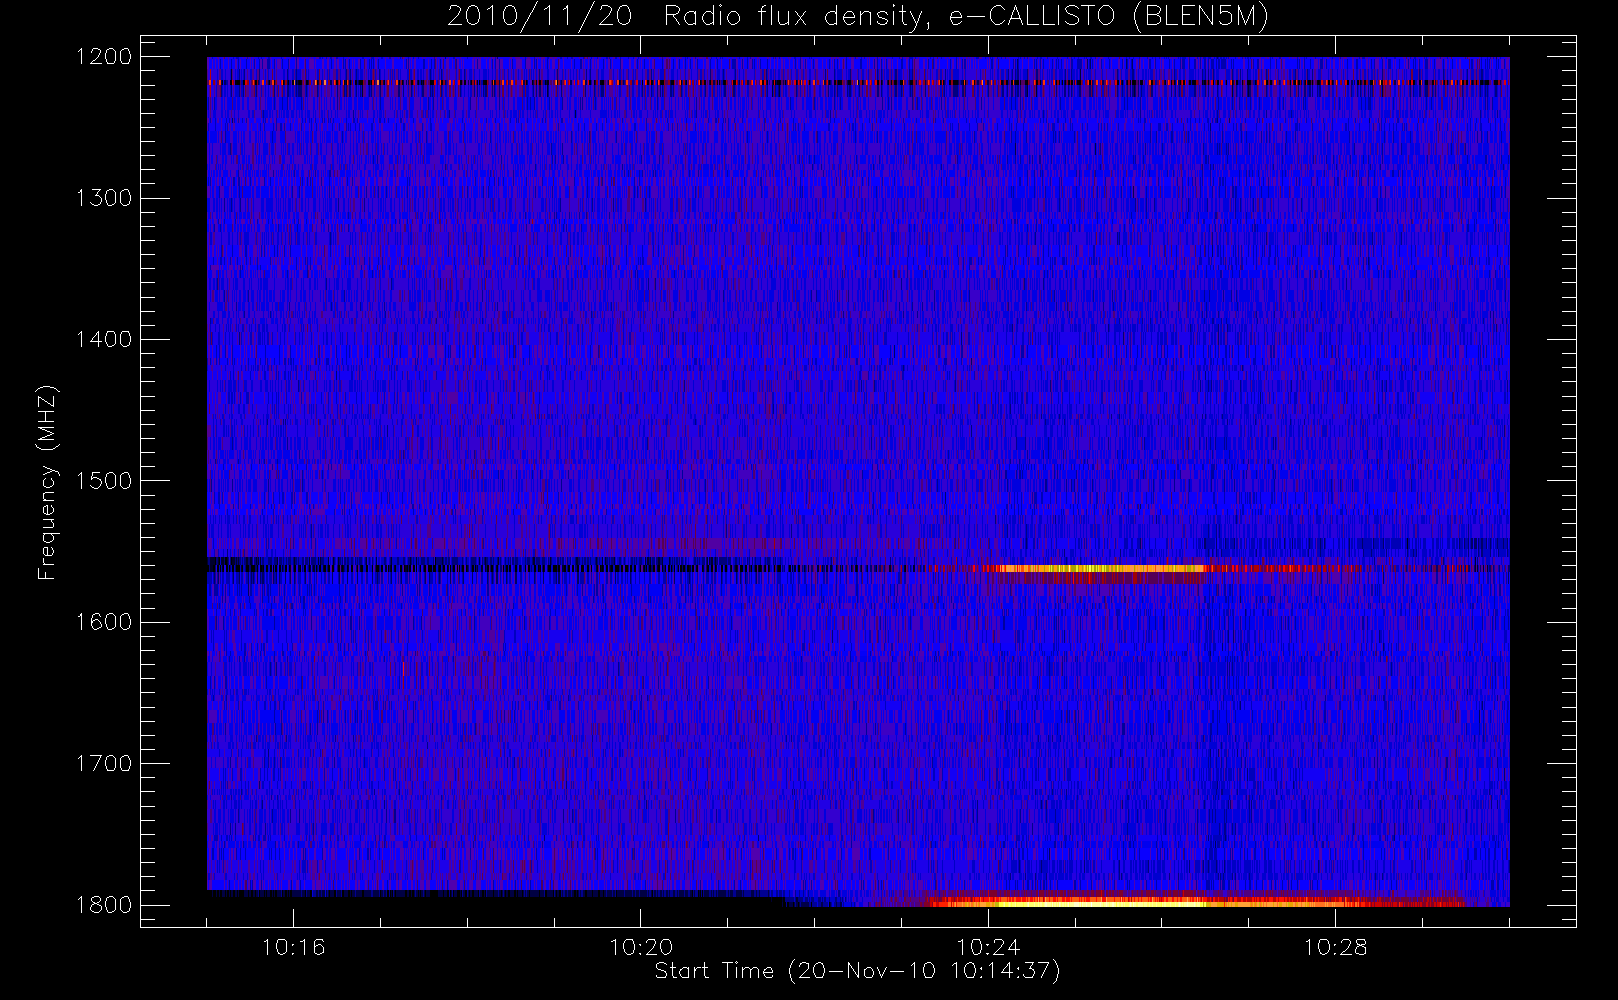Select the 1400 frequency tick label
1618x1000 pixels.
(104, 340)
